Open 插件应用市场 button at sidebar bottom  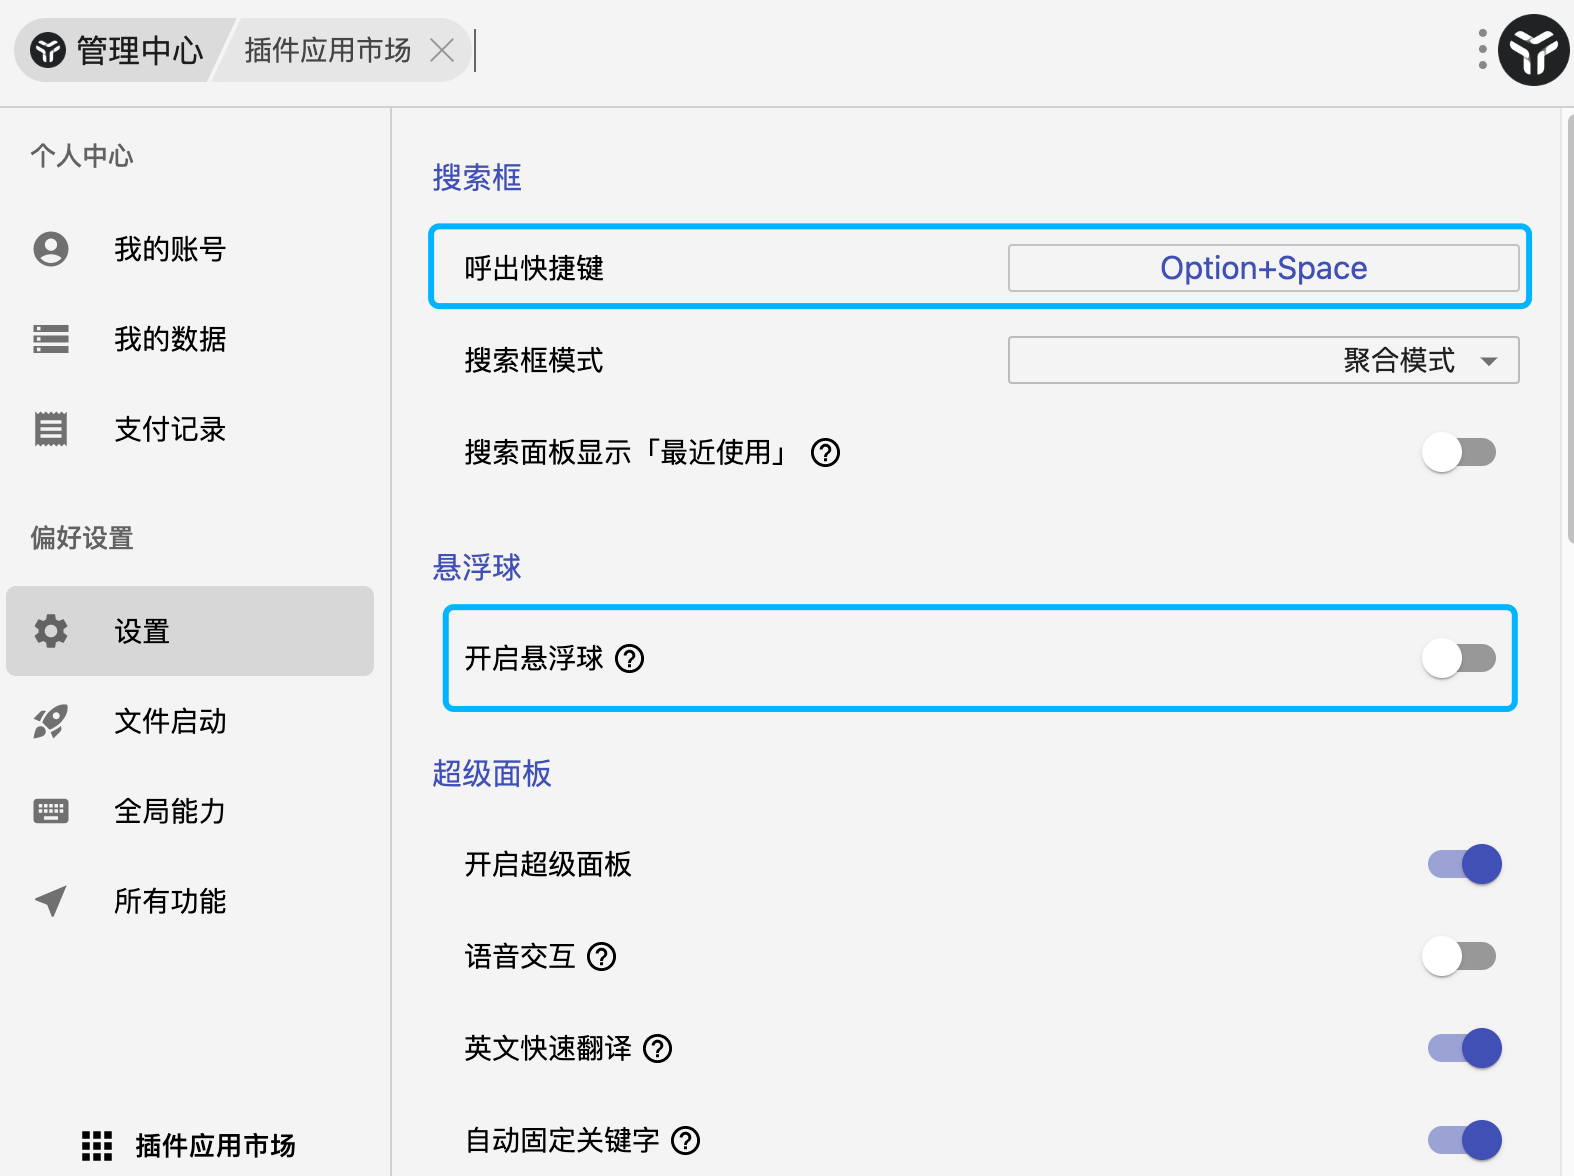point(190,1145)
